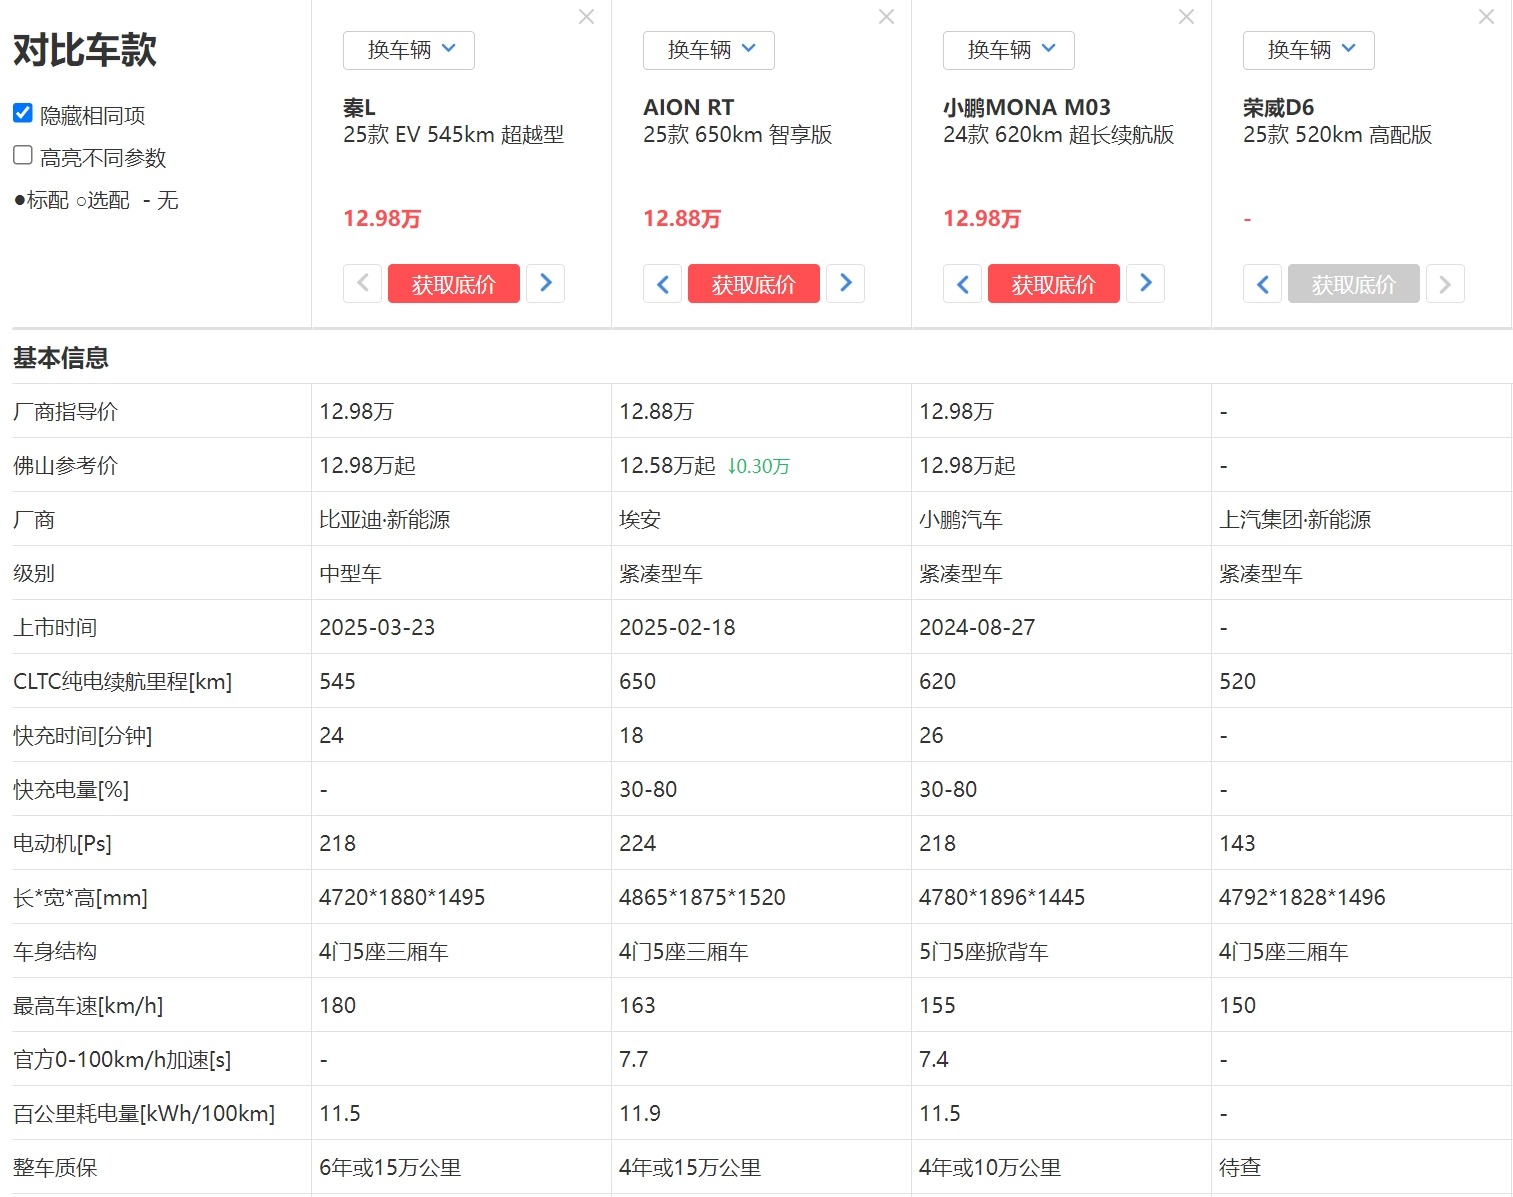Remove AION RT from the comparison
1513x1197 pixels.
(887, 17)
